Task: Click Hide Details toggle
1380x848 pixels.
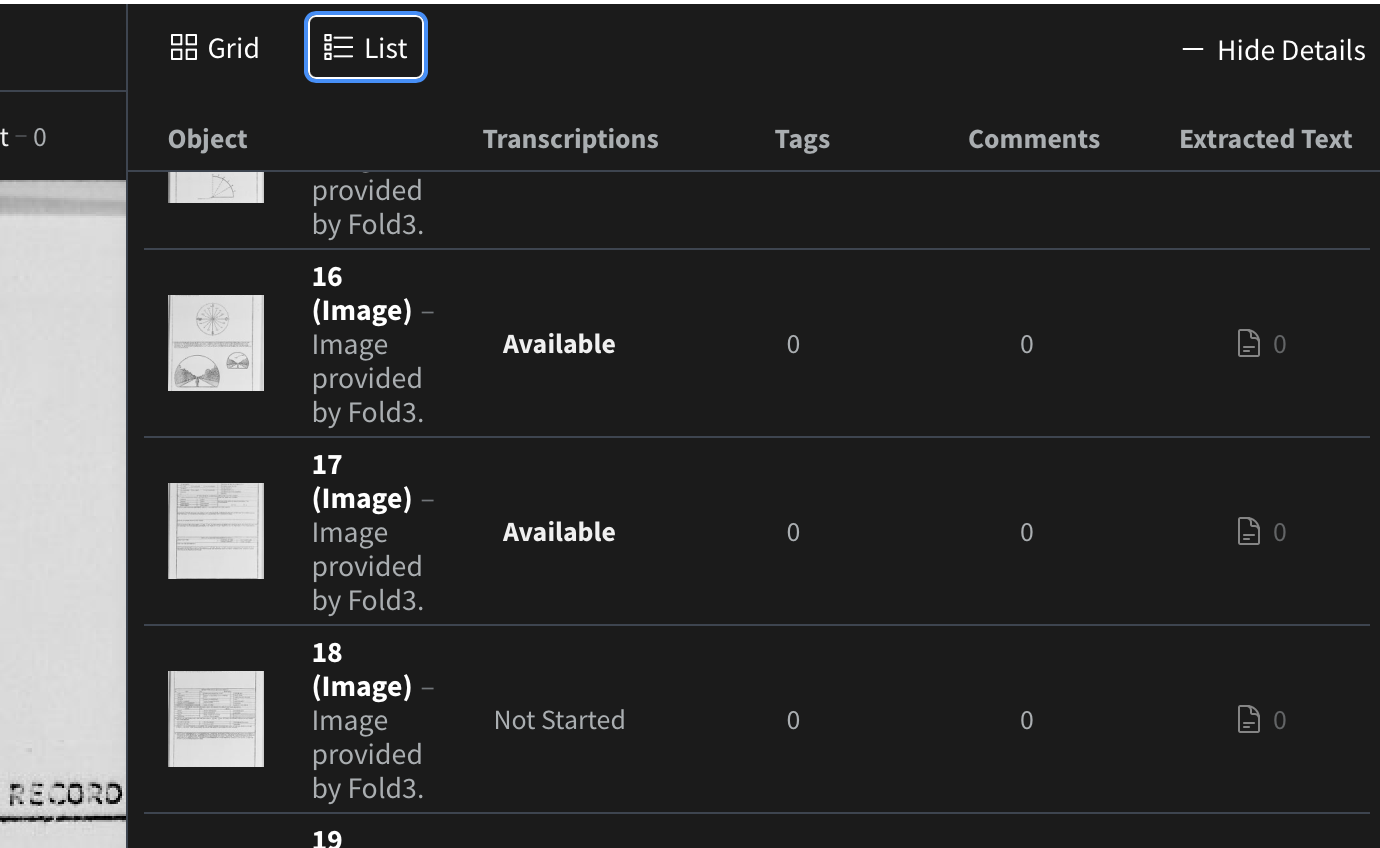Action: (1273, 50)
